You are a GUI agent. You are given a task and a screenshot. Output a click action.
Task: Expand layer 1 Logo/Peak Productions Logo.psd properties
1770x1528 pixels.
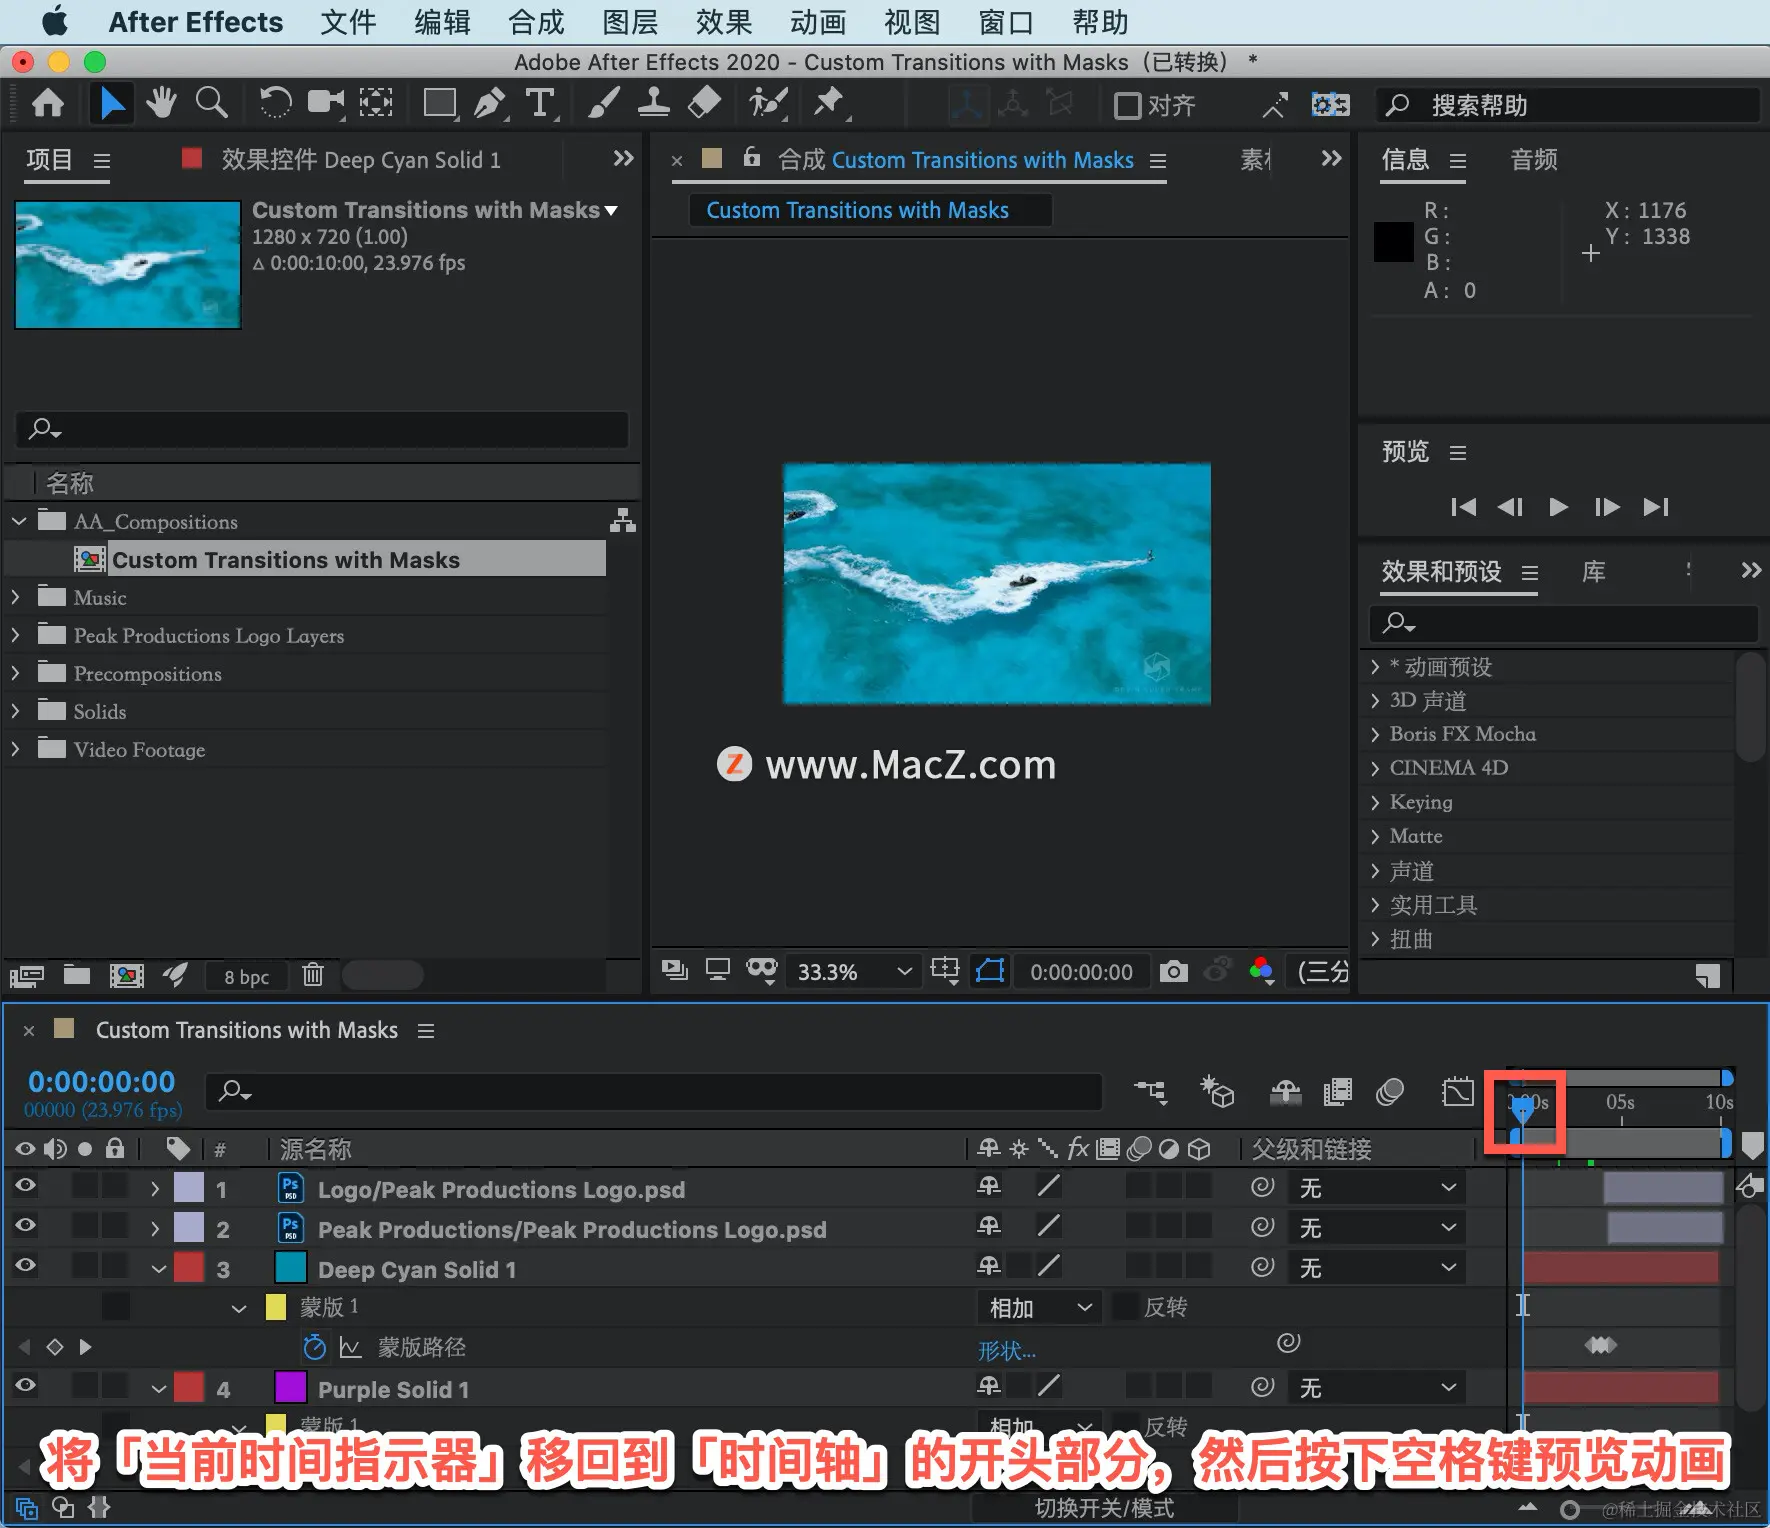click(x=155, y=1189)
